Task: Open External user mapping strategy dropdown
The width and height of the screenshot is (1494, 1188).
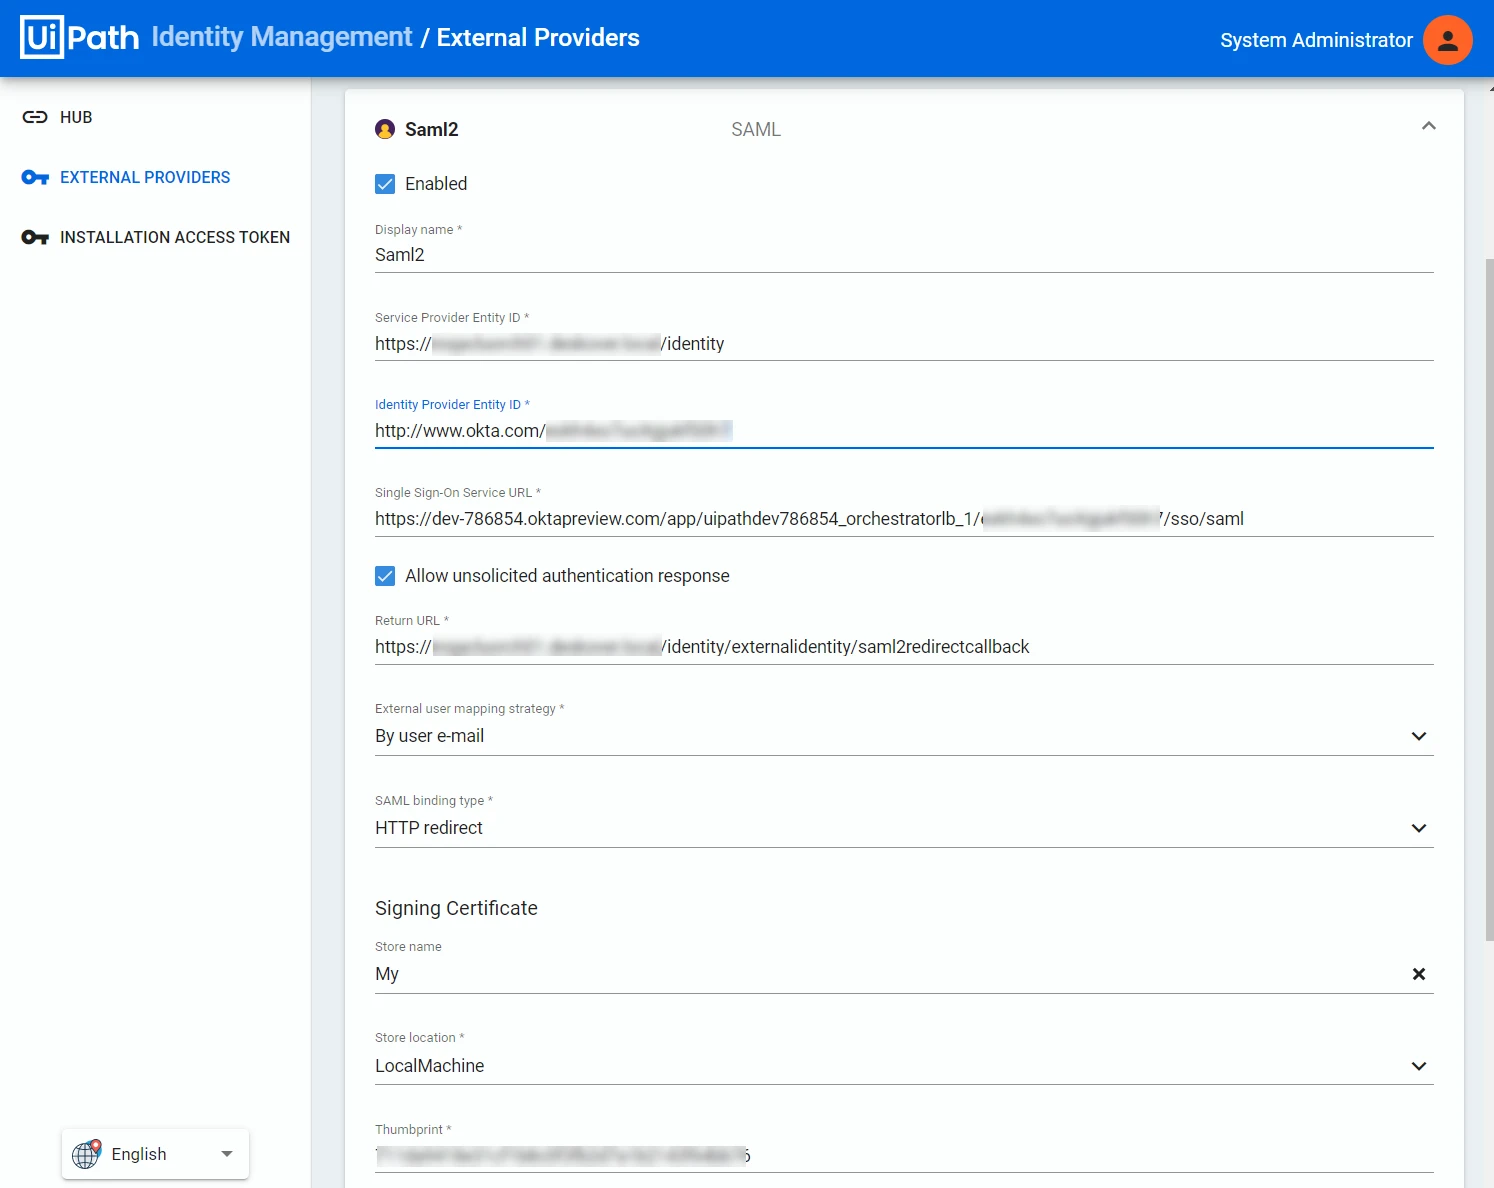Action: tap(904, 736)
